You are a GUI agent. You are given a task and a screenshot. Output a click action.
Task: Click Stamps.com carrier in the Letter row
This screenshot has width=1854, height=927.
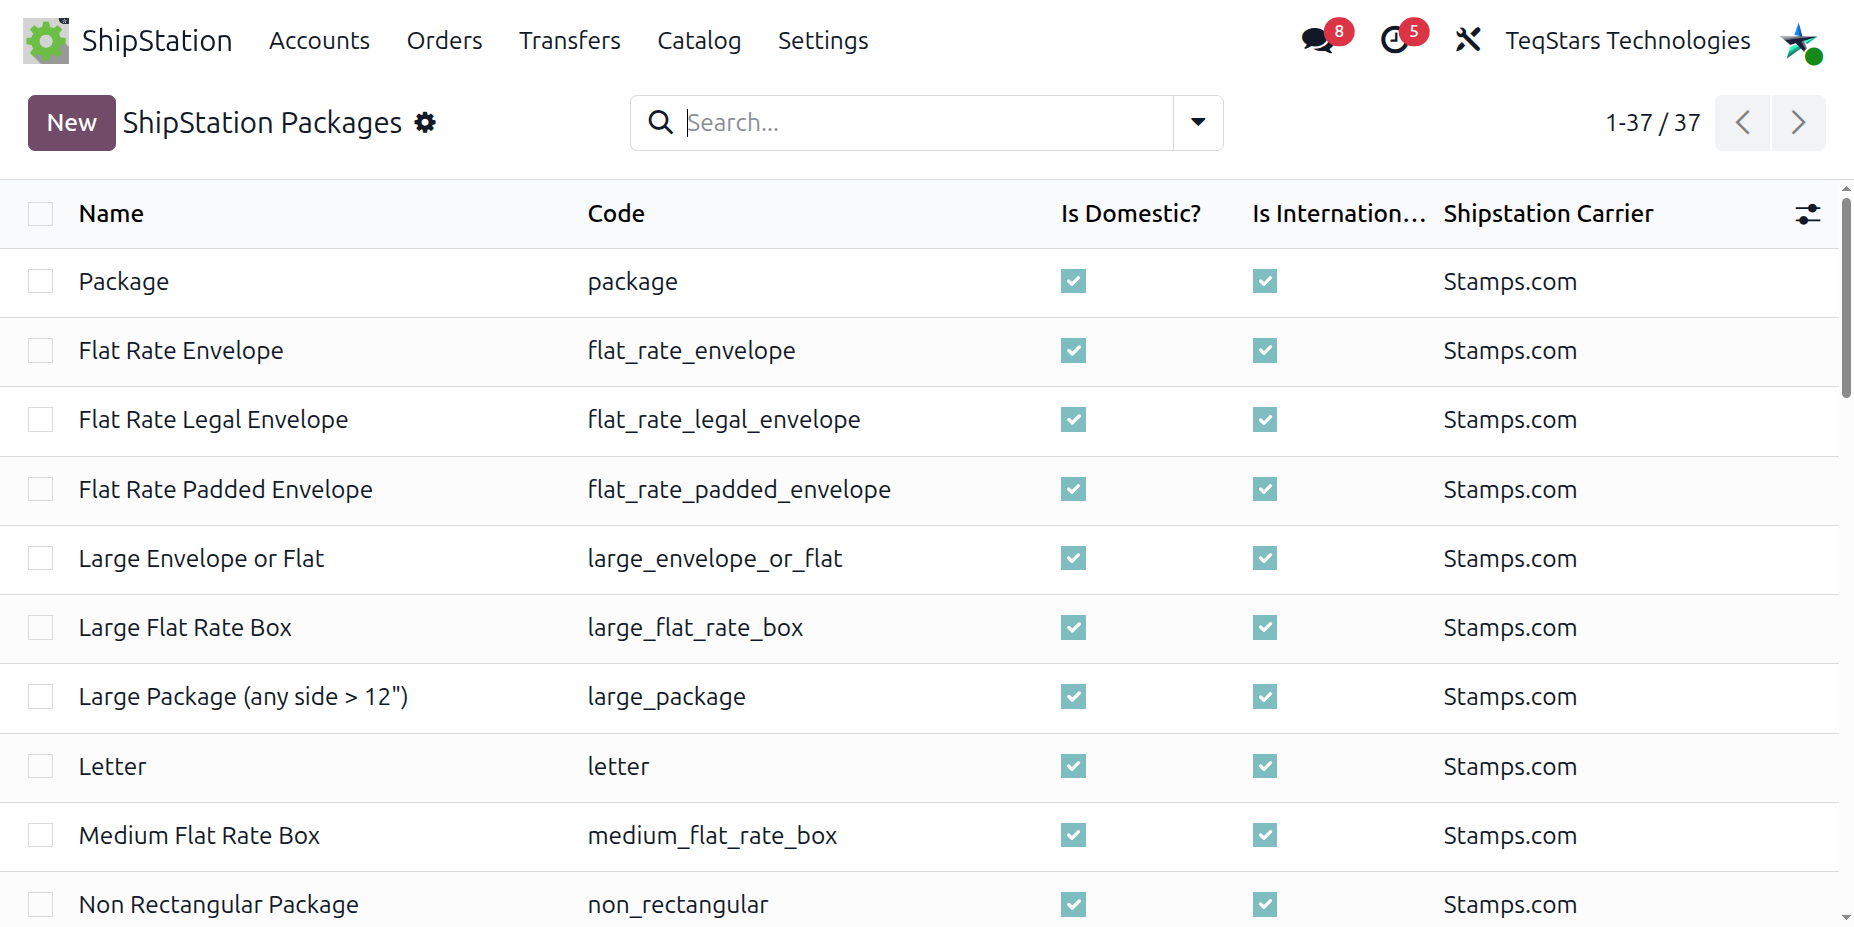pos(1510,767)
